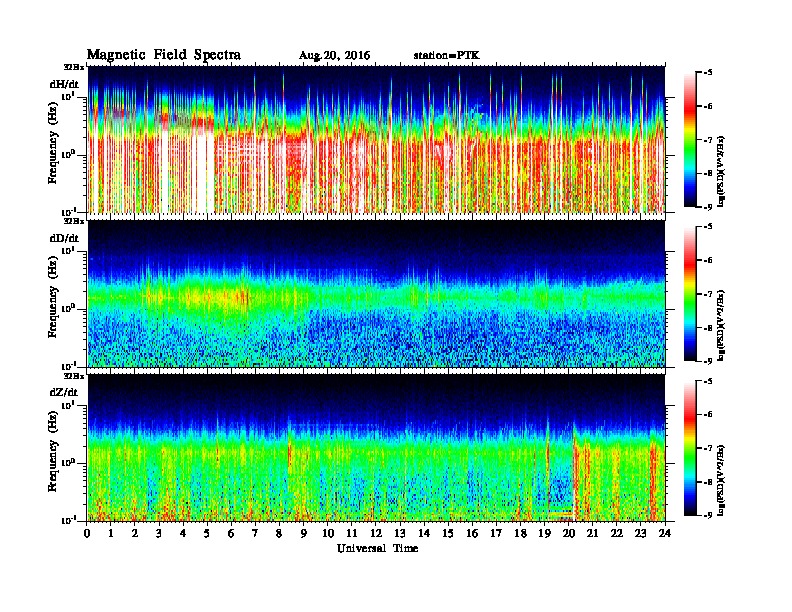The image size is (792, 612).
Task: Click the "-5" tick on the dH/dt colorbar
Action: pos(708,73)
